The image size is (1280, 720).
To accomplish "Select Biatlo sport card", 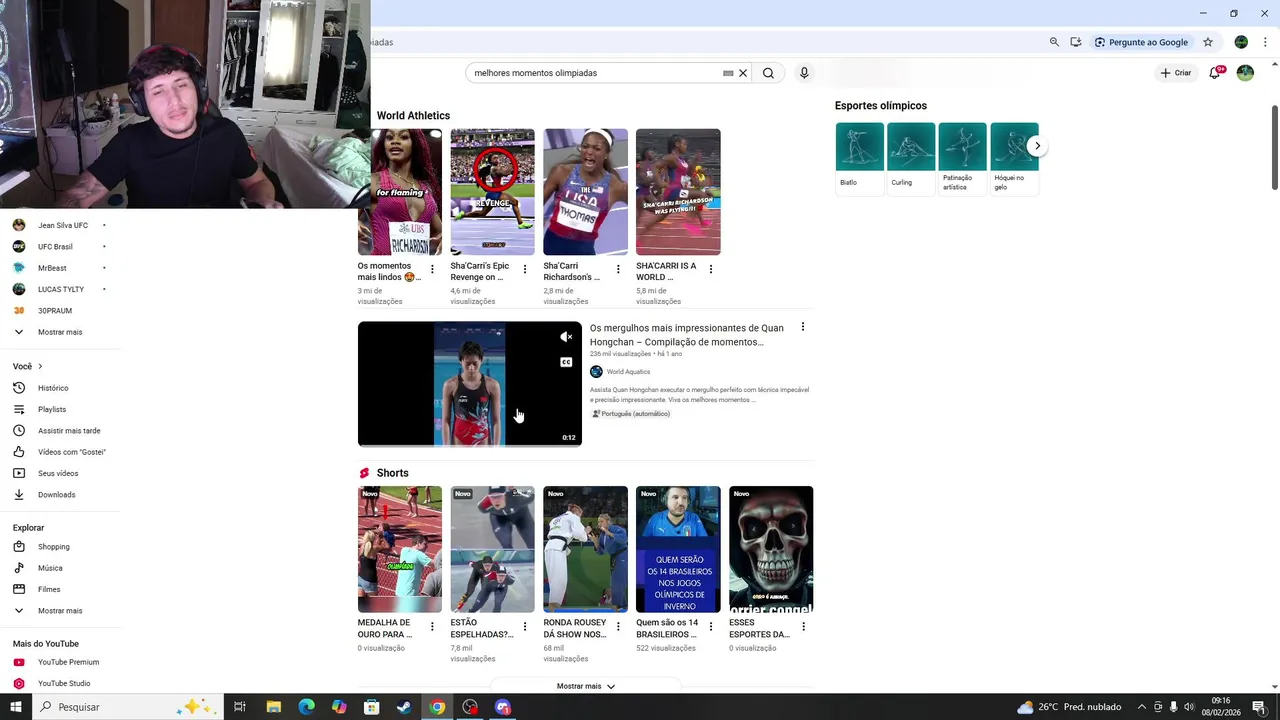I will click(x=860, y=157).
